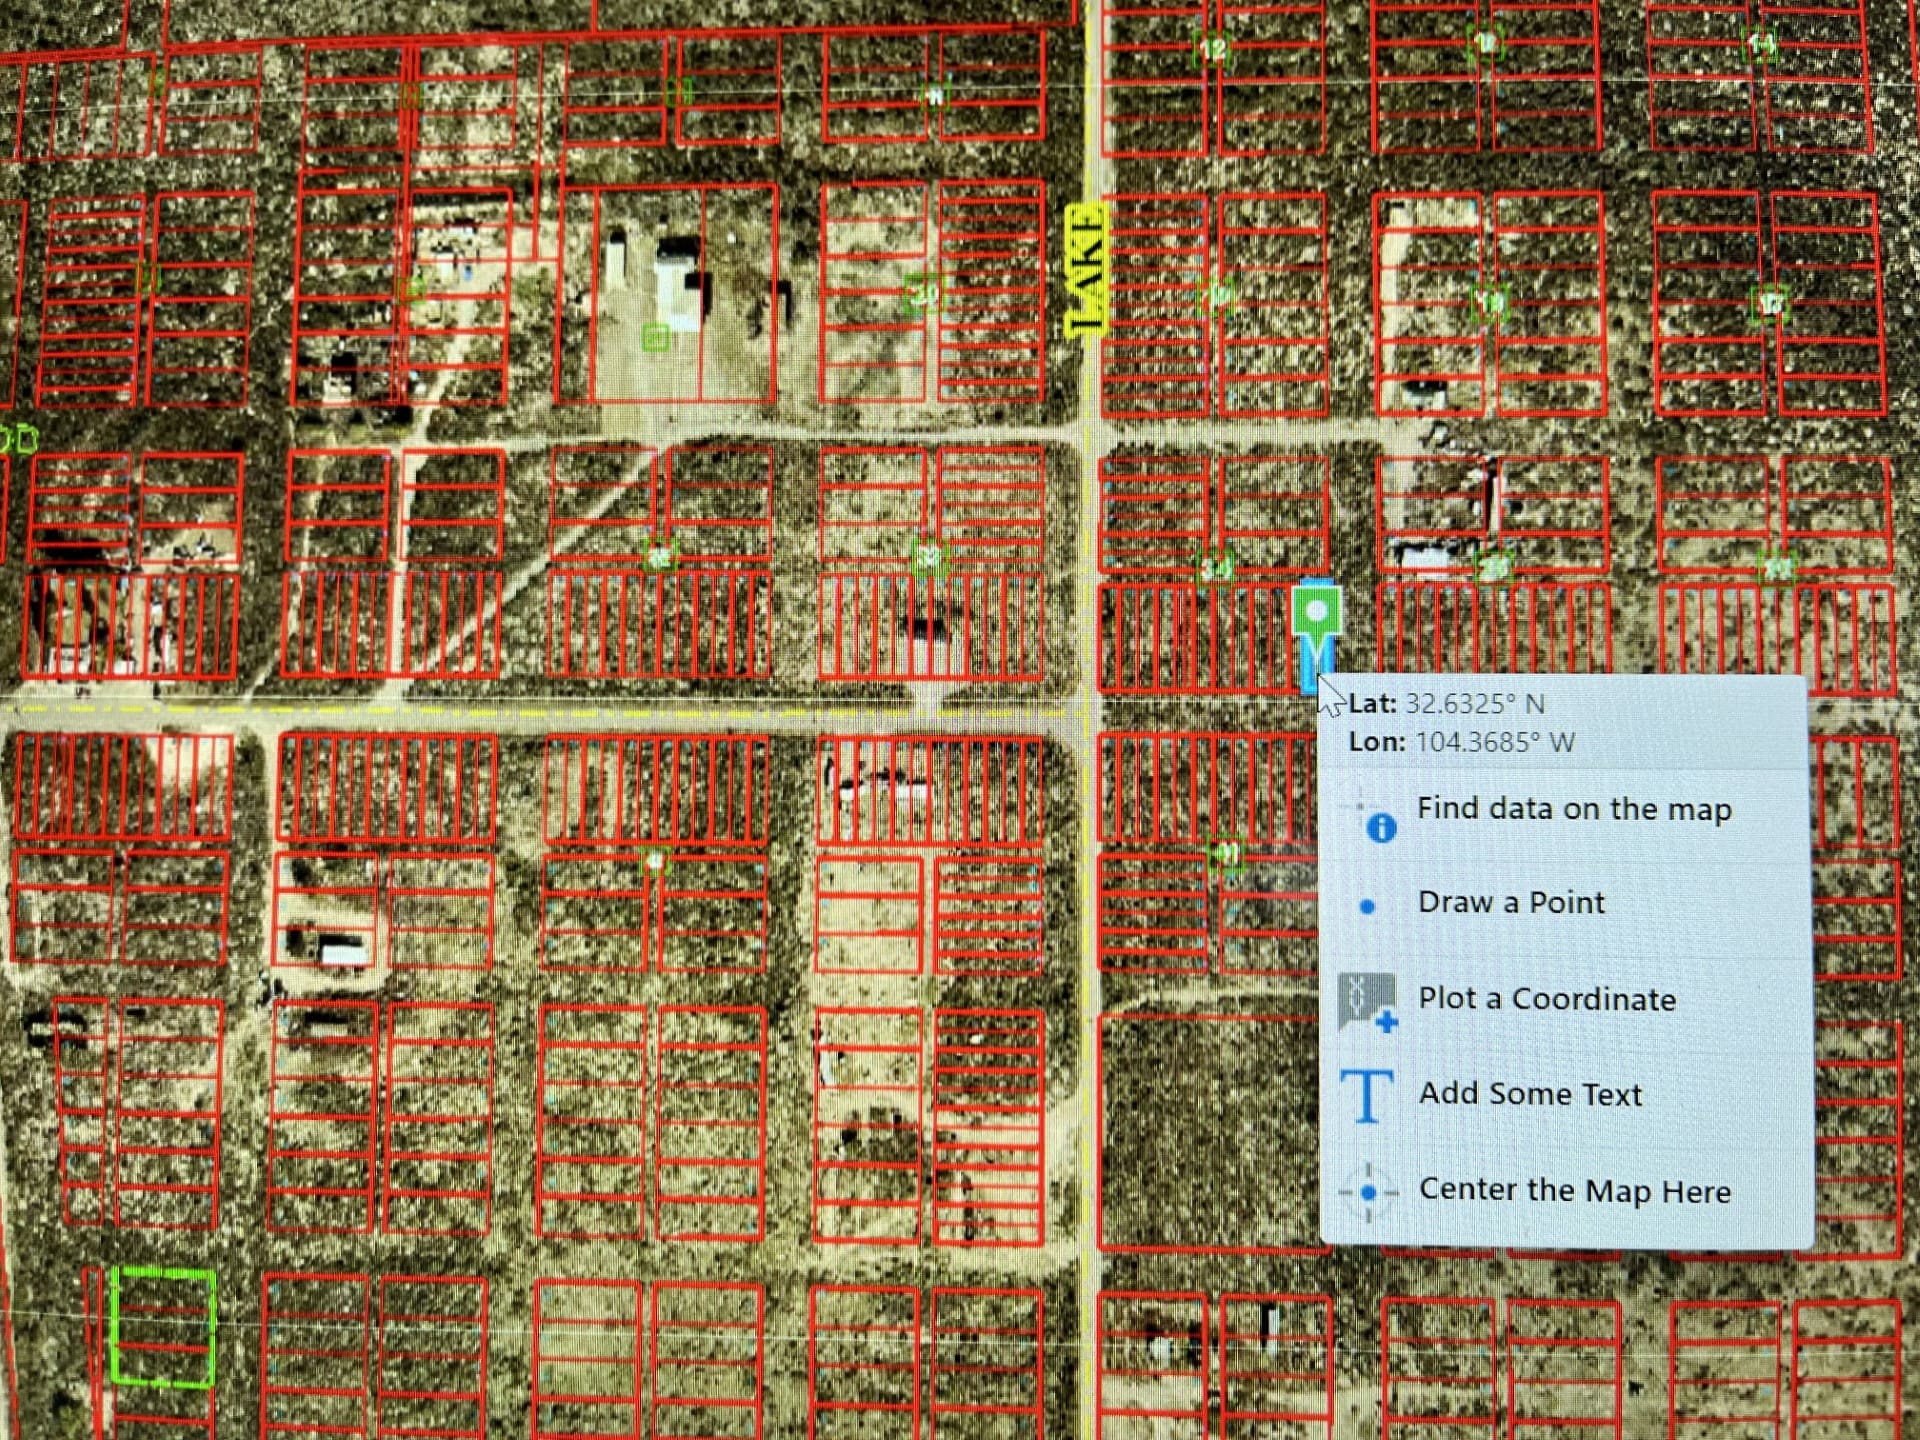Click the Plot a Coordinate pin-plus icon
This screenshot has height=1440, width=1920.
[1367, 1001]
